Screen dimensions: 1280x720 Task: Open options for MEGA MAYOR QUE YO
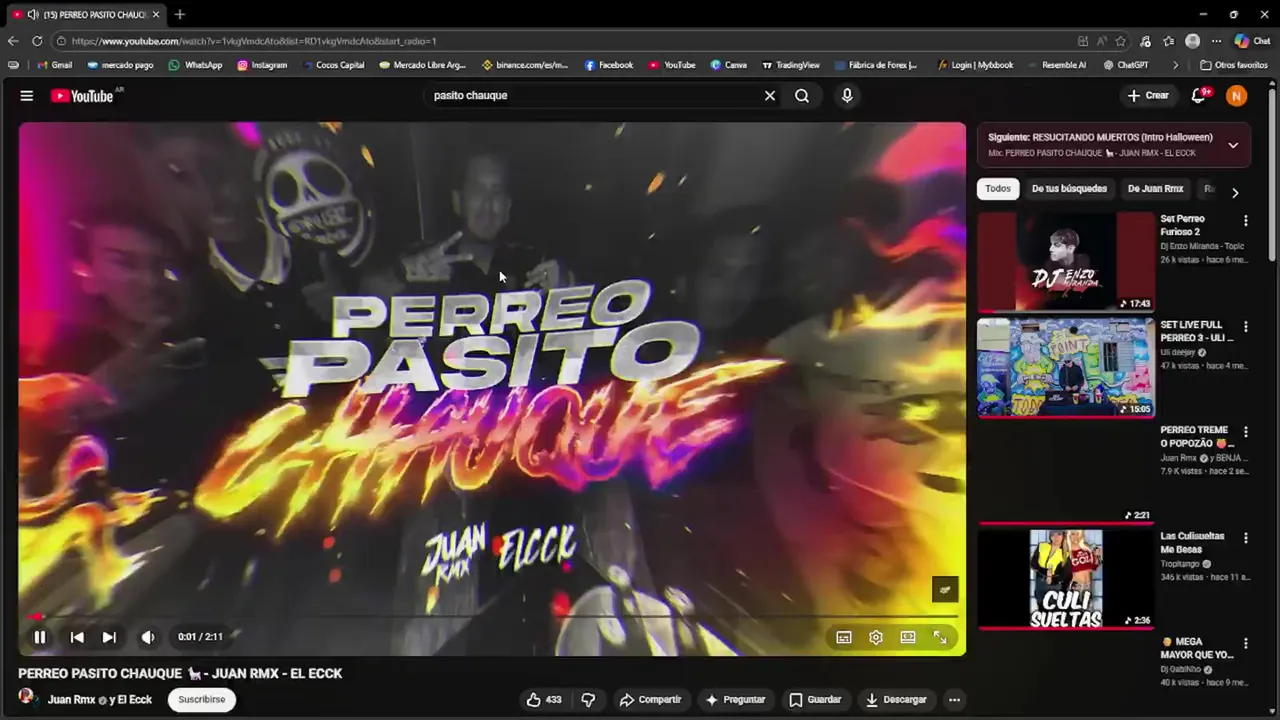(1245, 643)
